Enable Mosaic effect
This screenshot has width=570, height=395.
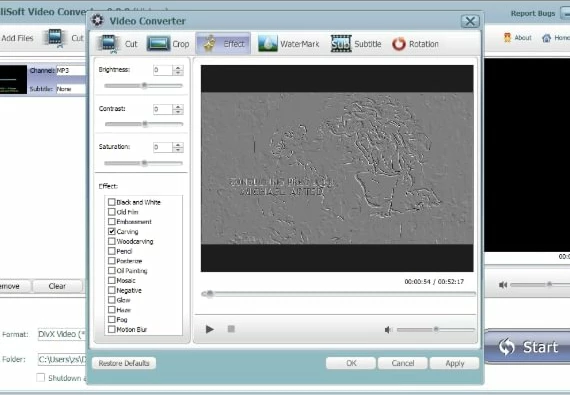point(112,281)
